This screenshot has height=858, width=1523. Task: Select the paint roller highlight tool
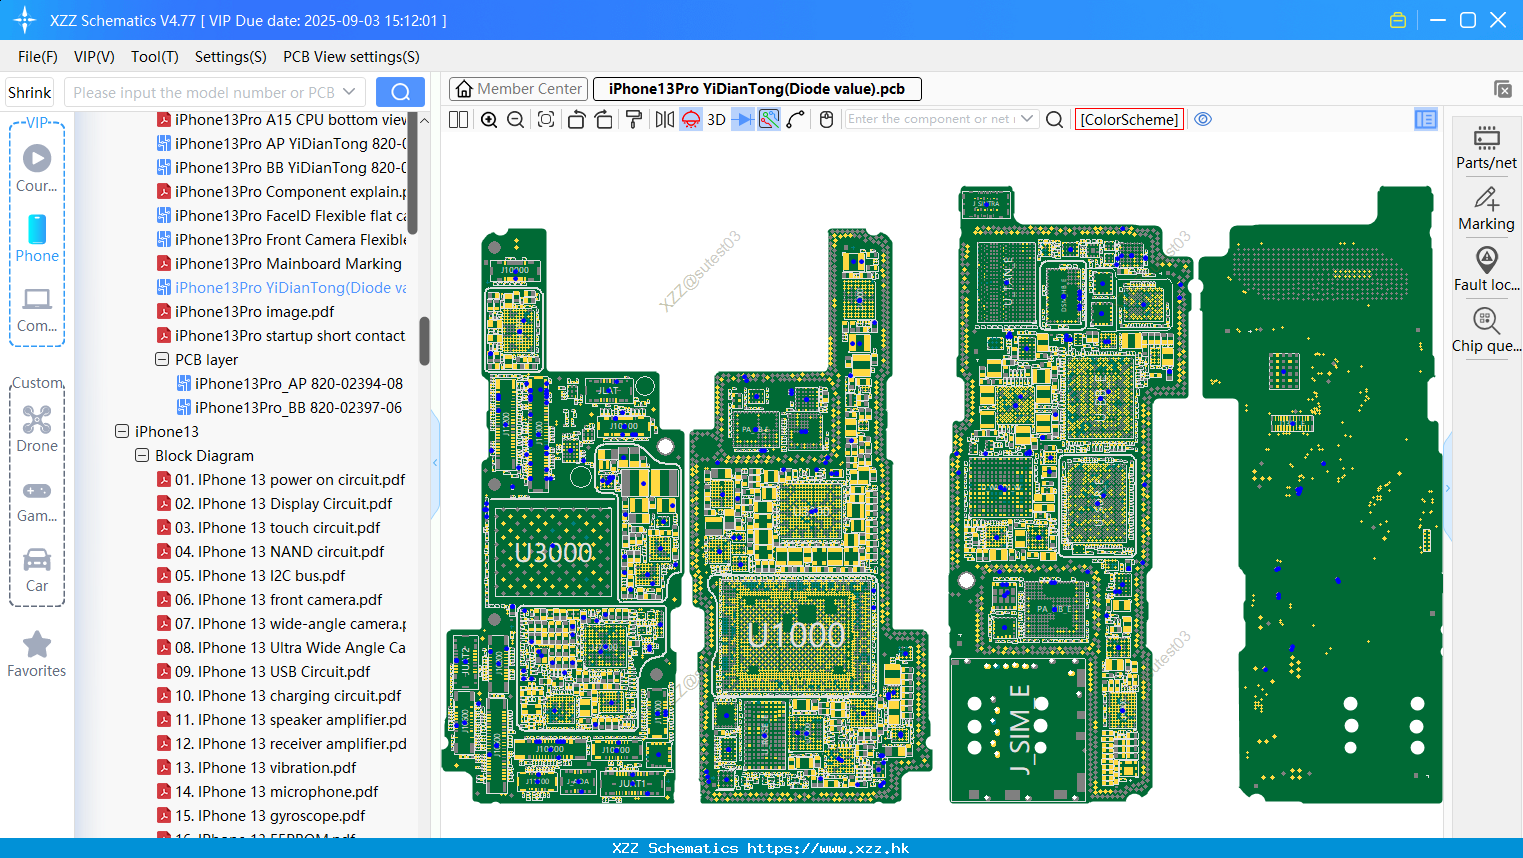tap(634, 119)
